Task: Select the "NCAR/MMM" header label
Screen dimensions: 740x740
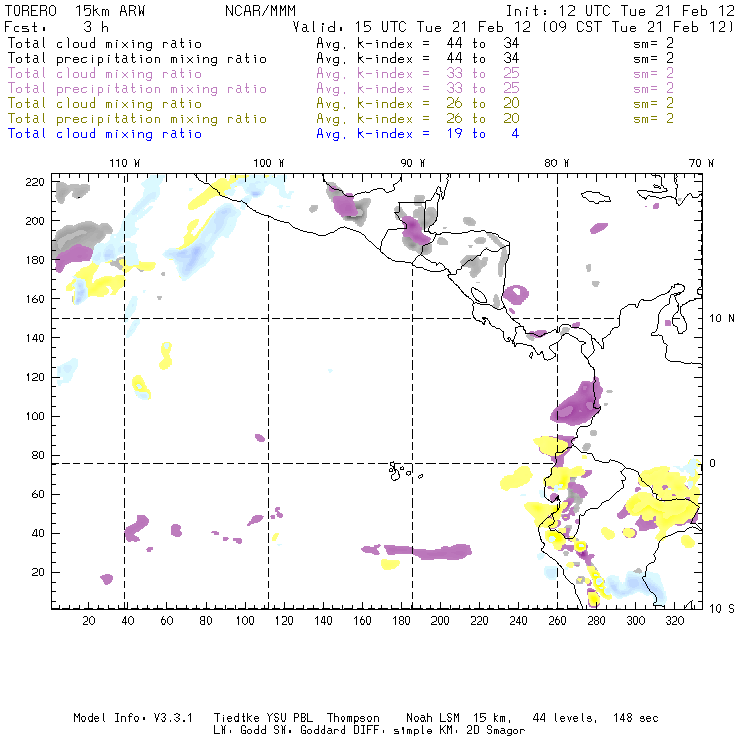Action: pyautogui.click(x=260, y=11)
